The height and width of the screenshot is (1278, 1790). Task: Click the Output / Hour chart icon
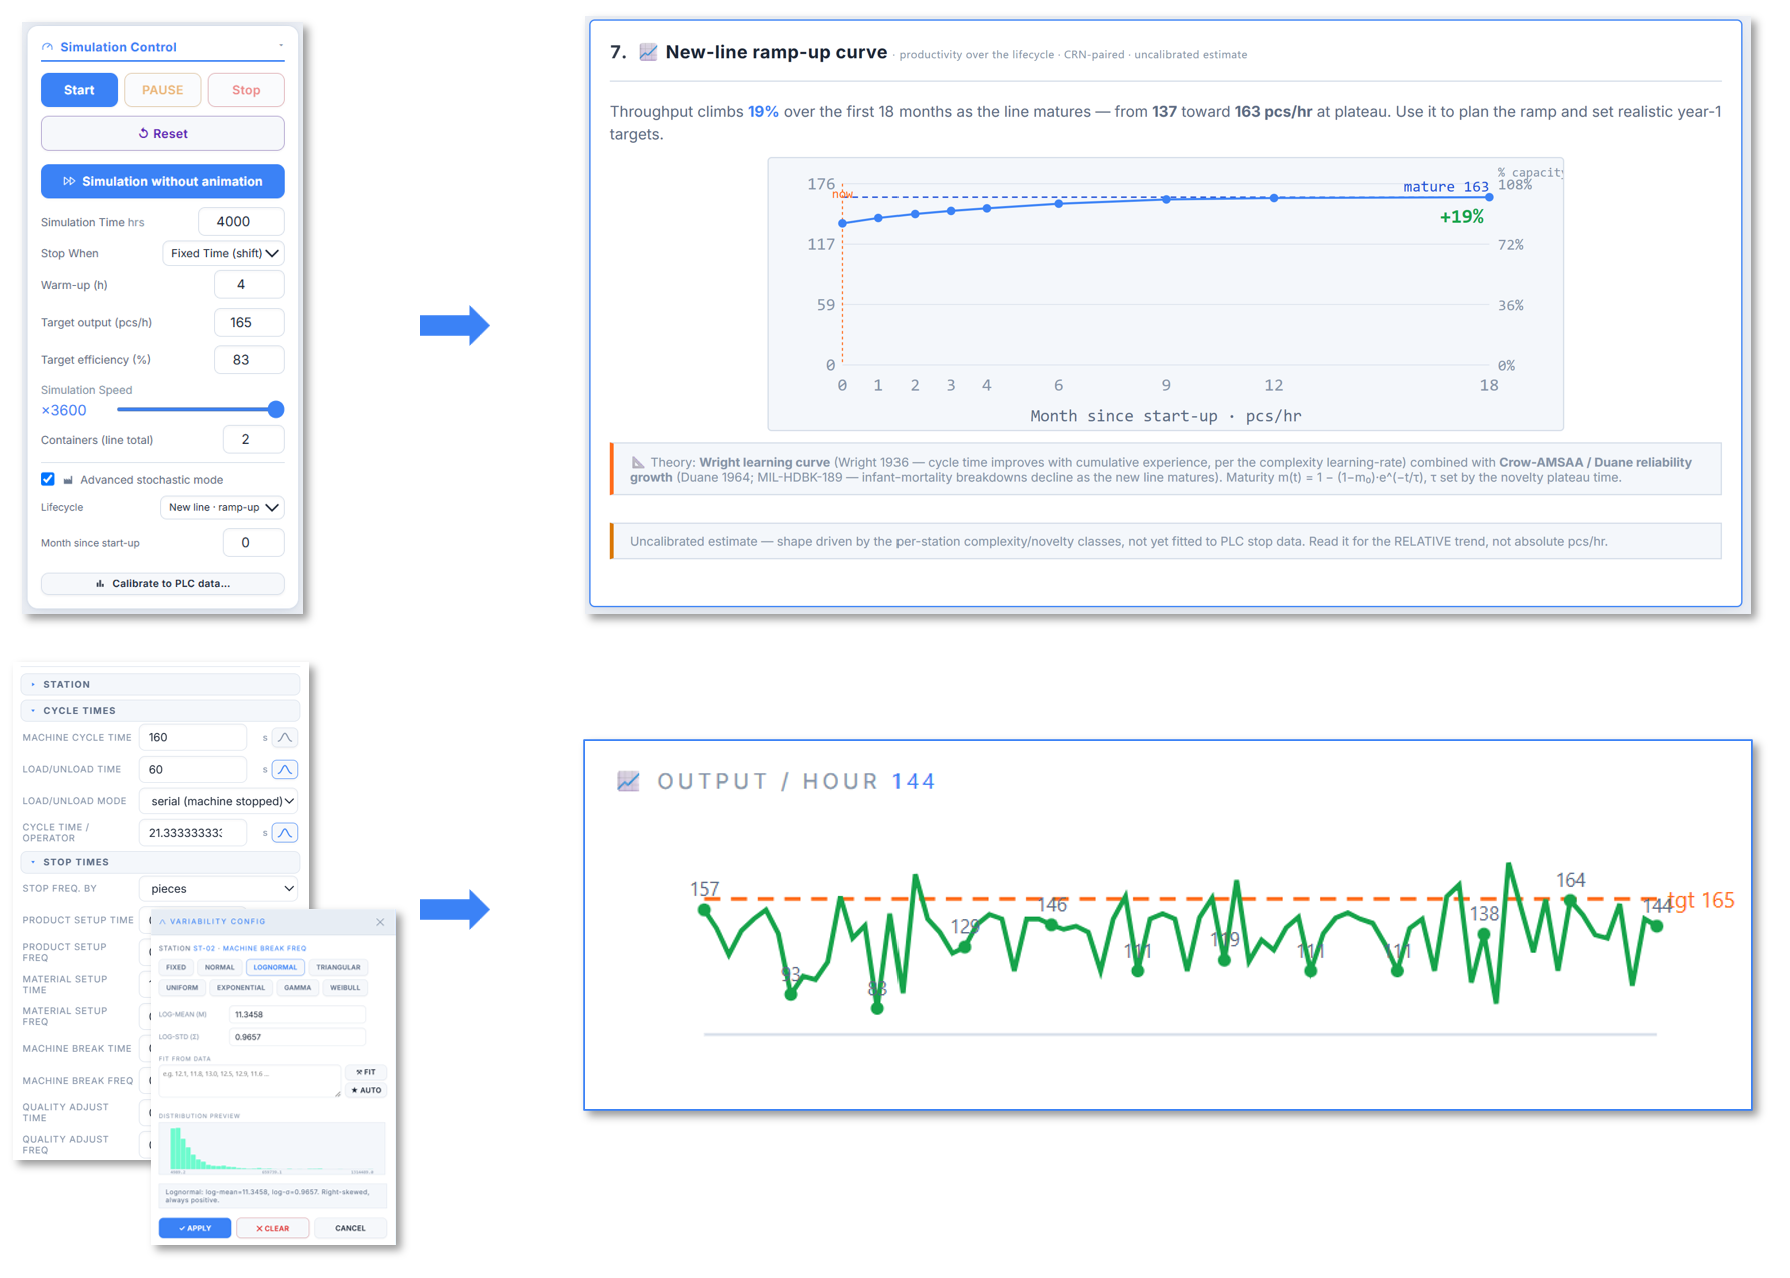628,781
